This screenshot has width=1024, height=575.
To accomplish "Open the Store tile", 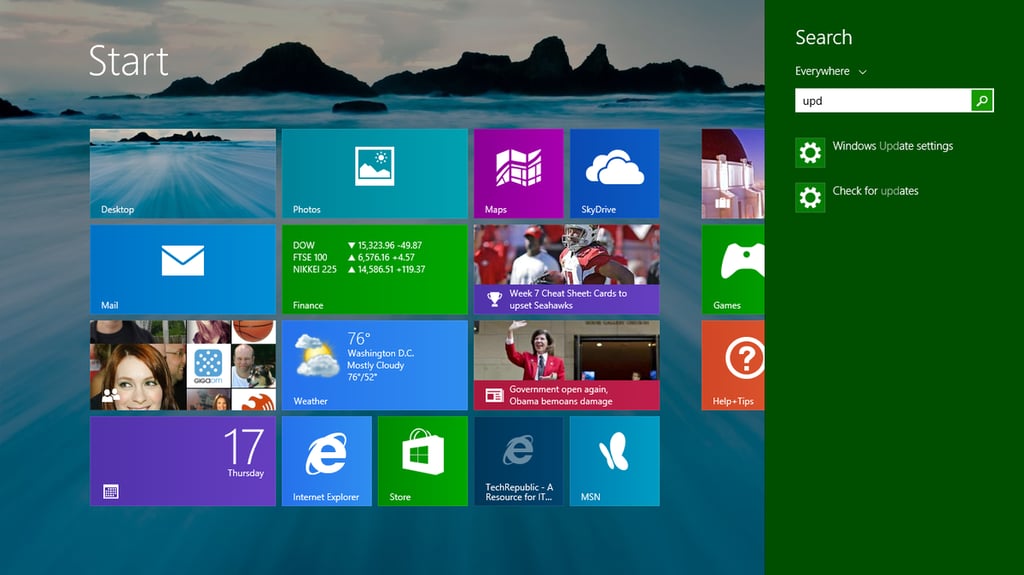I will point(423,461).
